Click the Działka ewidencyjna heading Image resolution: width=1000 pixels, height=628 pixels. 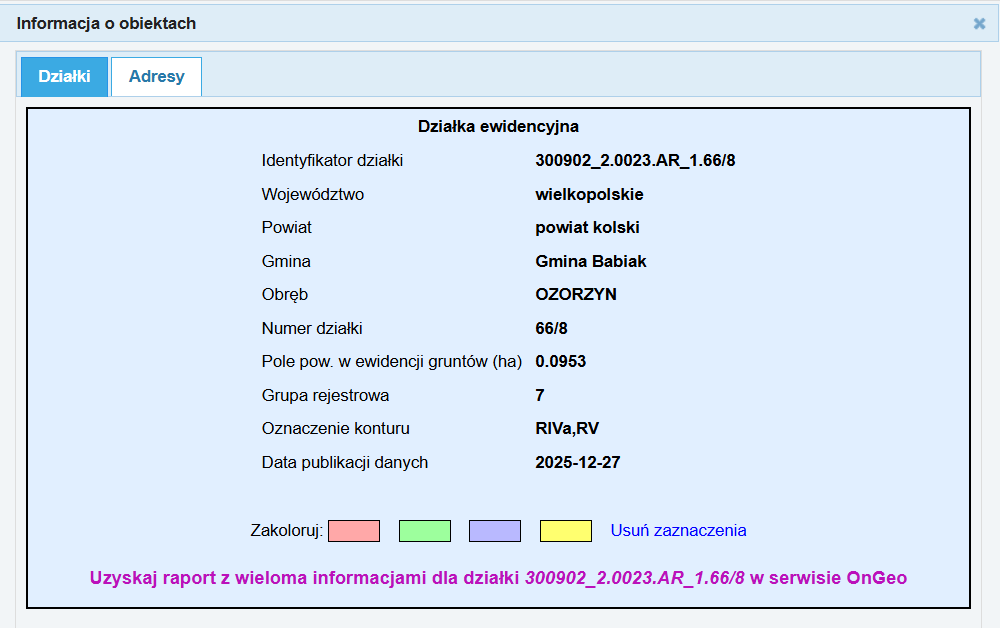point(498,127)
